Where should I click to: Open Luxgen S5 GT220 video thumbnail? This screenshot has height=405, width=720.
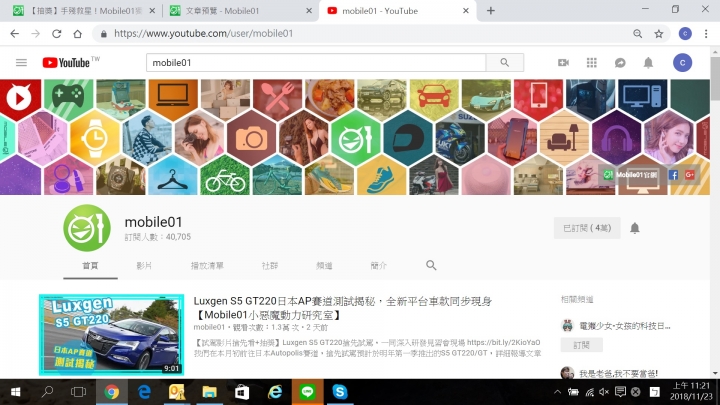[112, 335]
